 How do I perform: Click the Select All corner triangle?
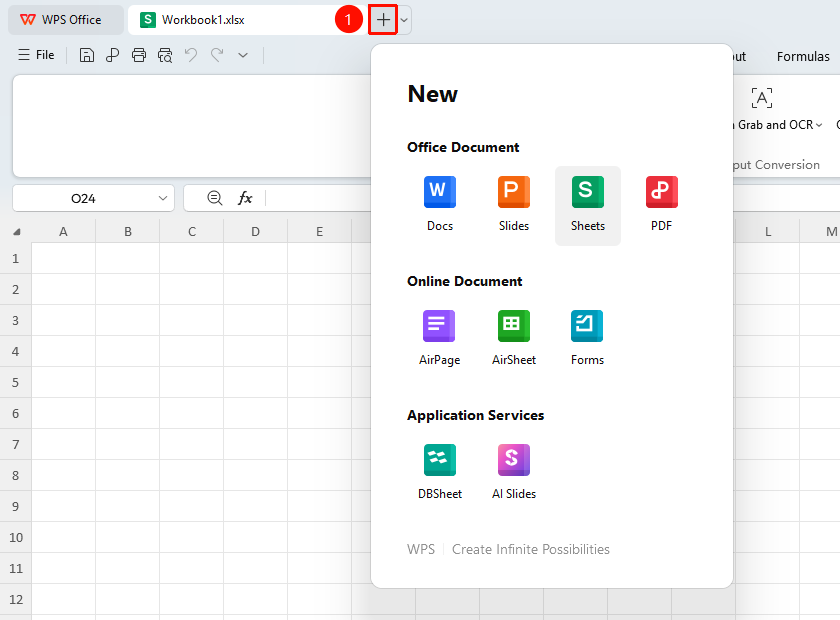click(x=17, y=232)
